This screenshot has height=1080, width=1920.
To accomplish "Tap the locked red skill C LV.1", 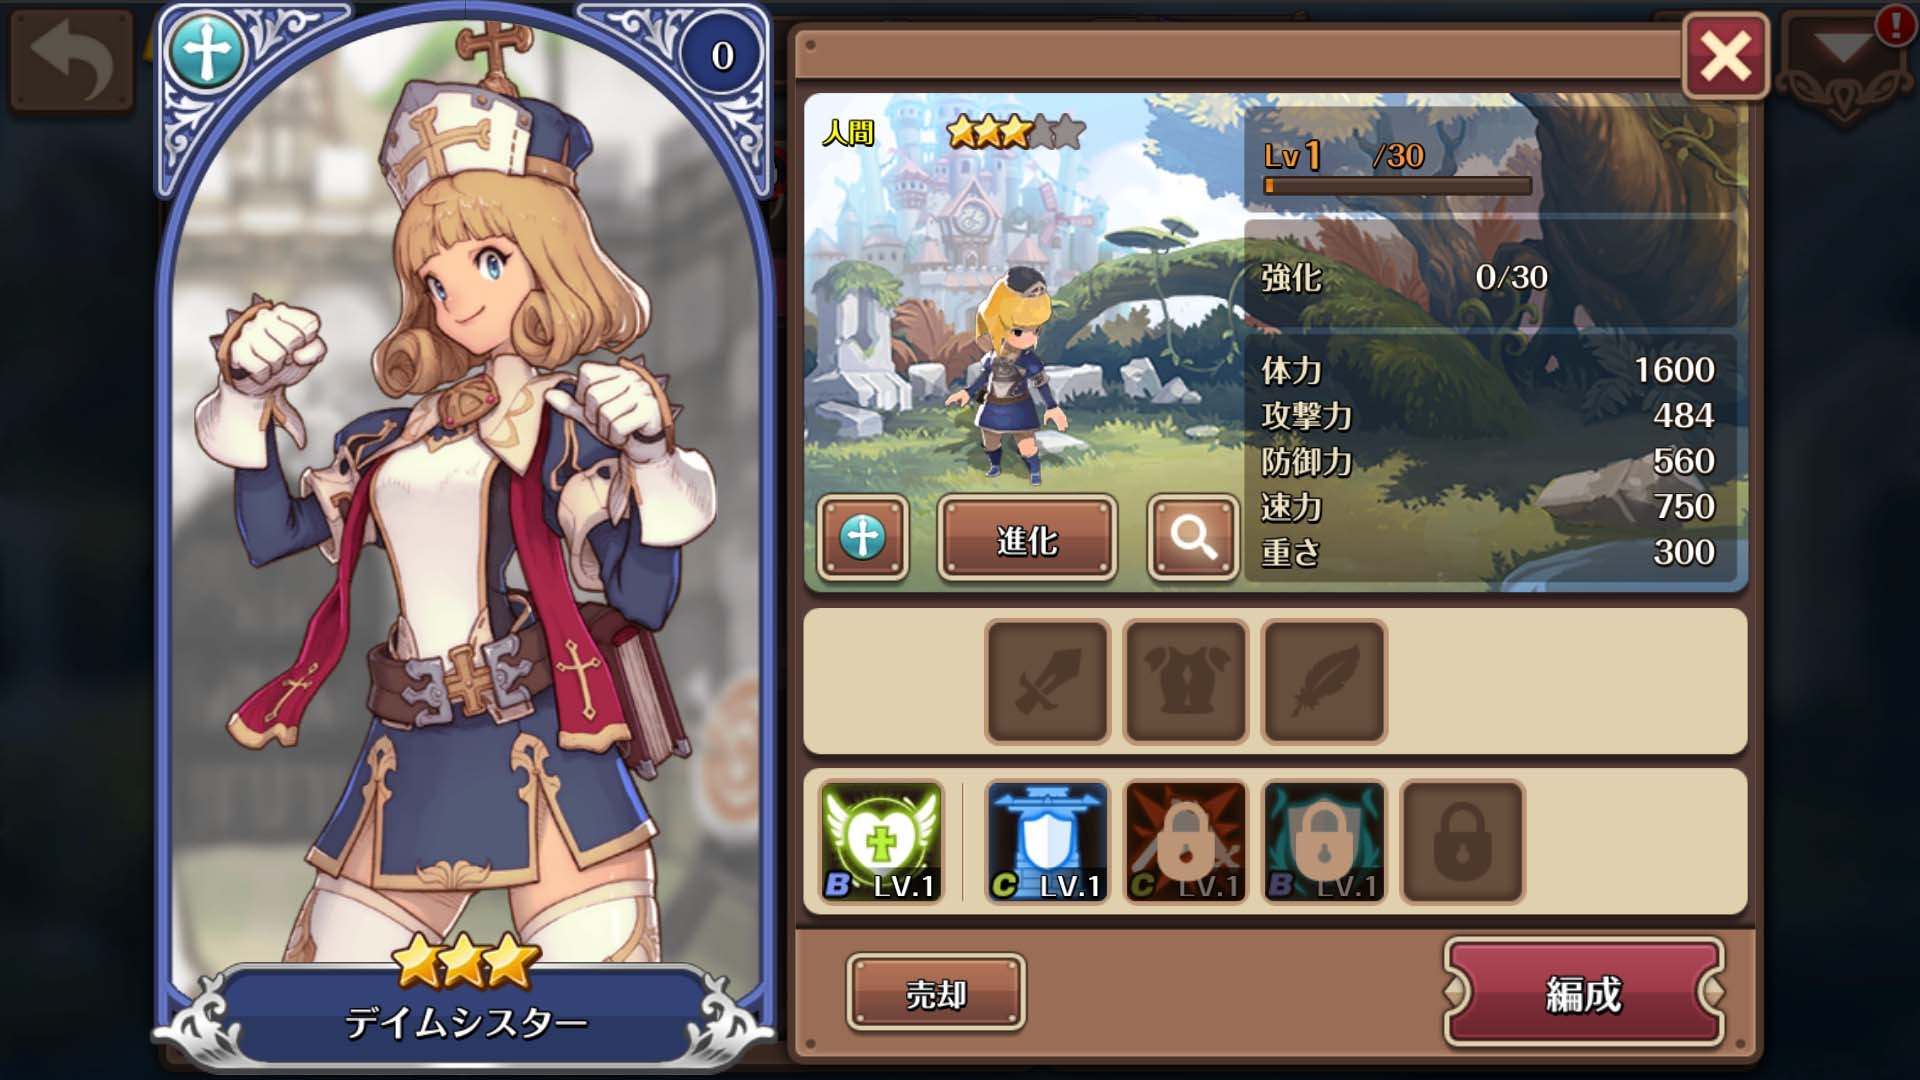I will pos(1185,842).
